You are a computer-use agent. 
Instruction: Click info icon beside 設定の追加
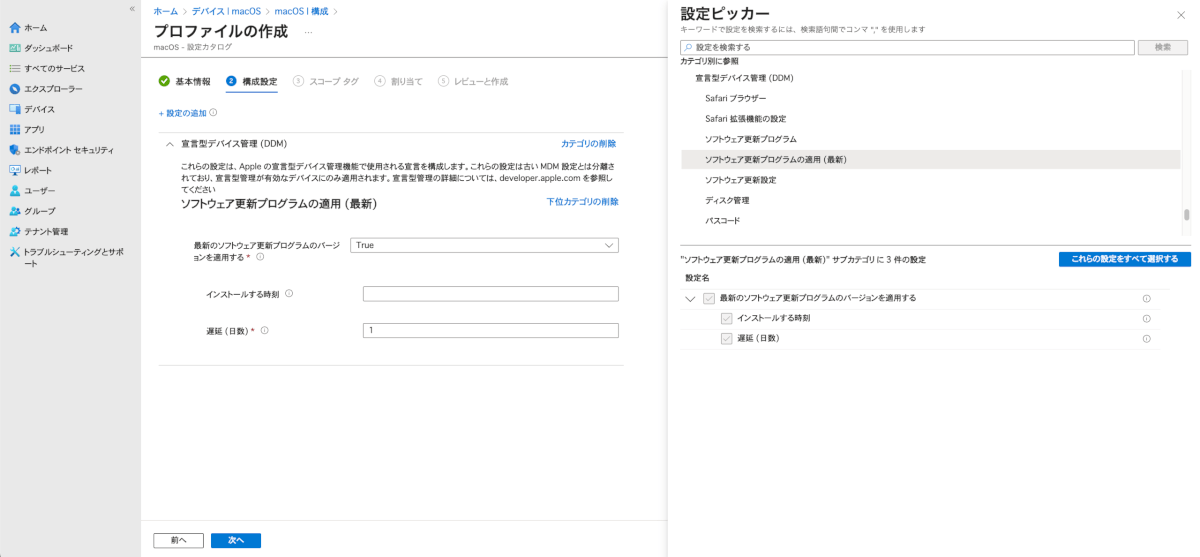tap(213, 113)
